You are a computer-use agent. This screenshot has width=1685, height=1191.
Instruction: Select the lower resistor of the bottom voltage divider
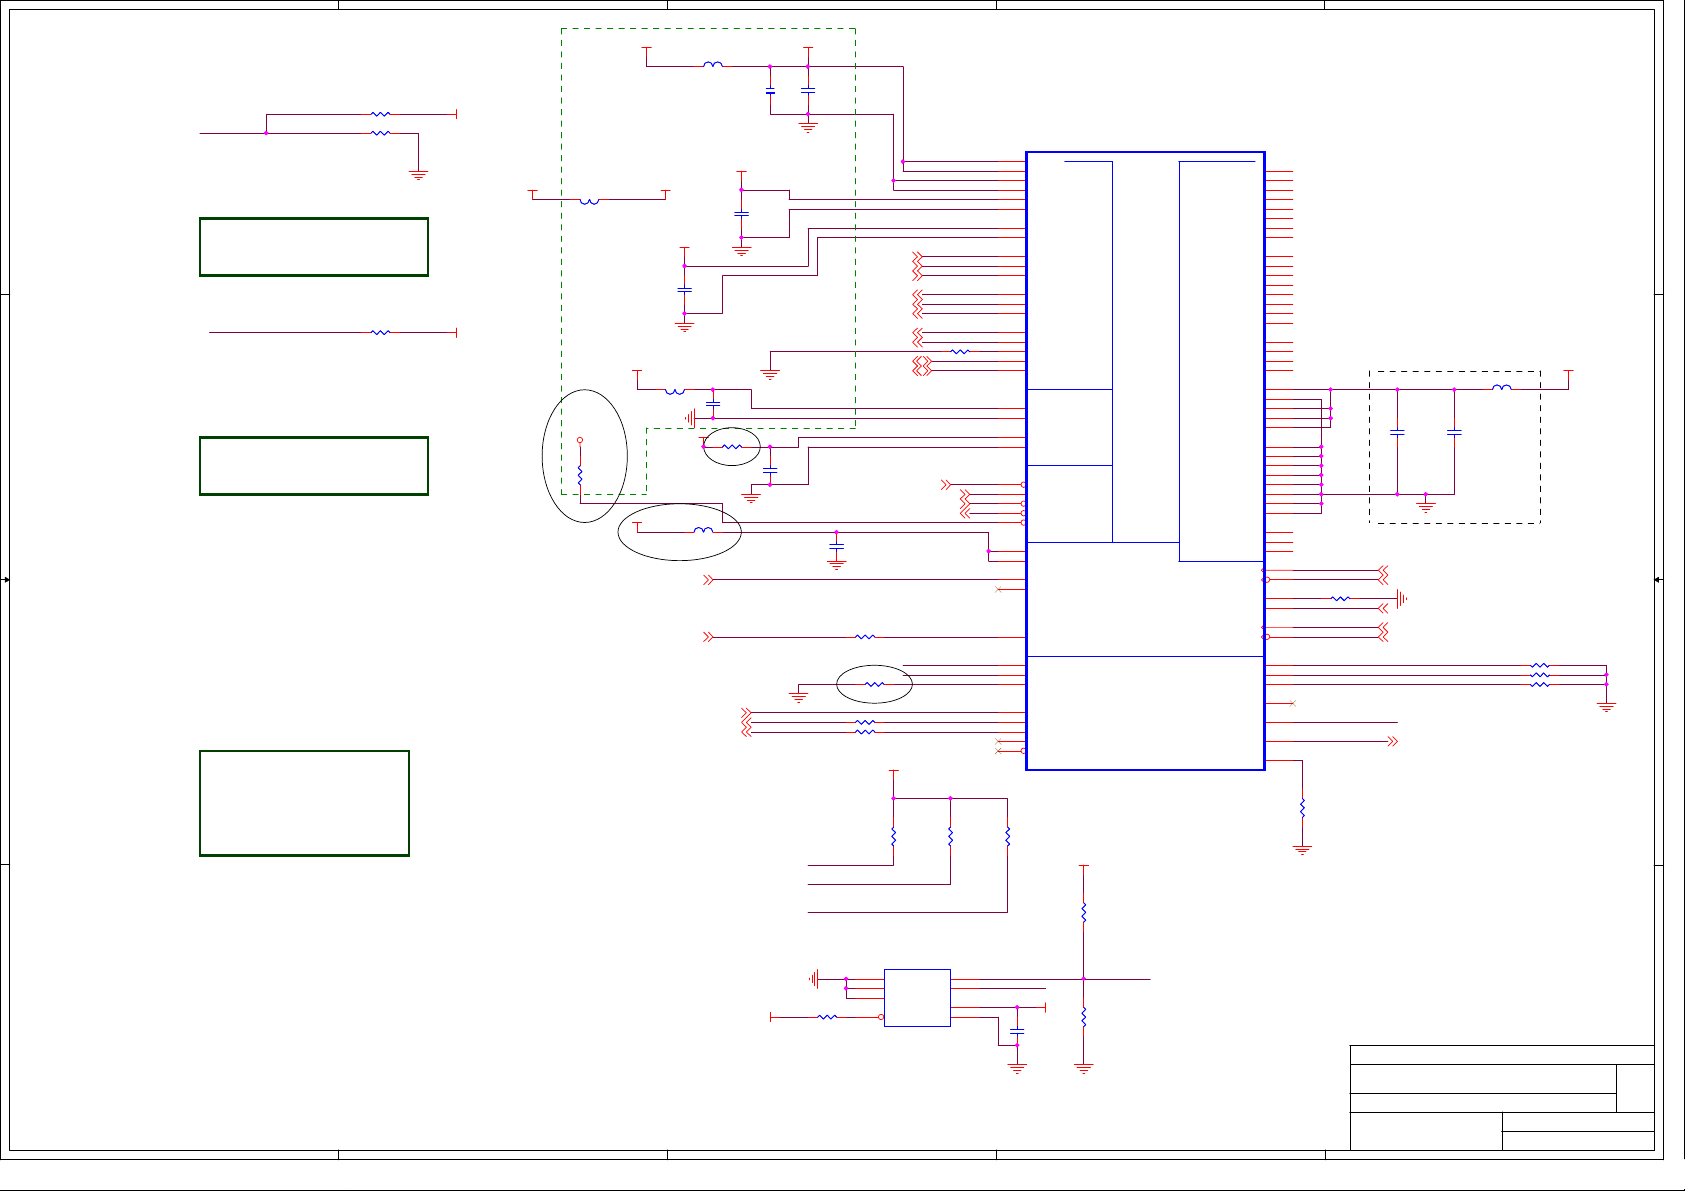point(1083,1017)
